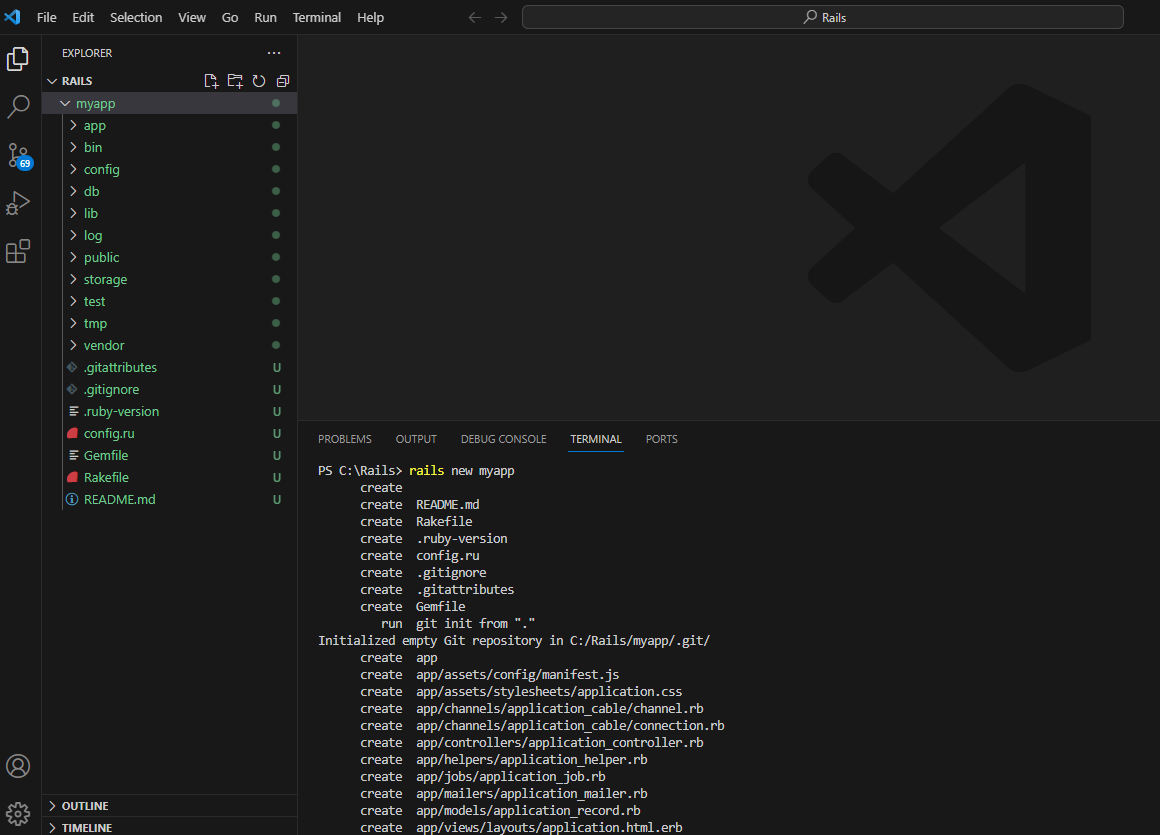
Task: Click the README.md info file icon
Action: [72, 499]
